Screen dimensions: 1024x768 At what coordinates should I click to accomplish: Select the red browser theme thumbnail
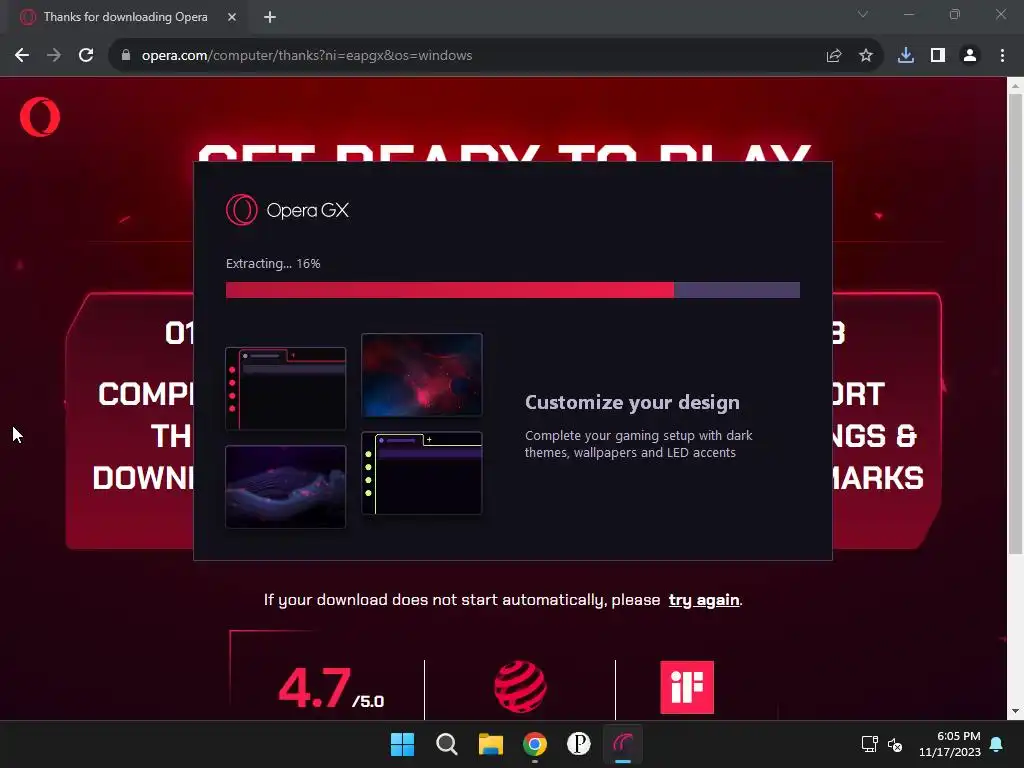point(285,389)
